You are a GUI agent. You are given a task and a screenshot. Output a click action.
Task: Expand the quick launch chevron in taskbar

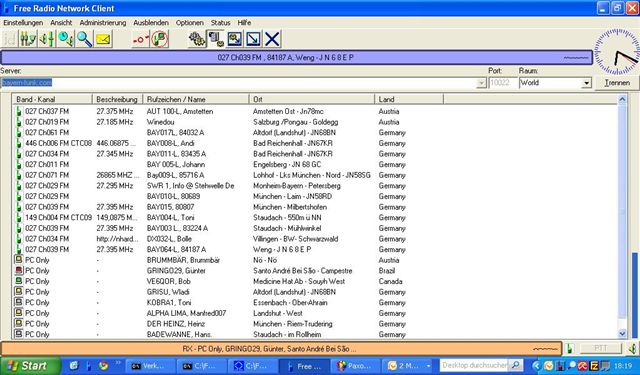118,362
